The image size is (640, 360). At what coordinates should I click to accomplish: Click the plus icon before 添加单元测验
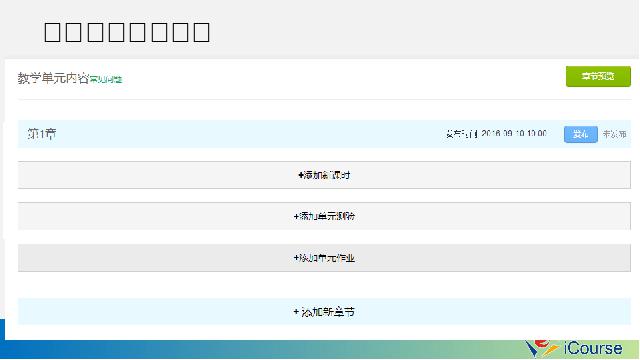click(x=296, y=216)
